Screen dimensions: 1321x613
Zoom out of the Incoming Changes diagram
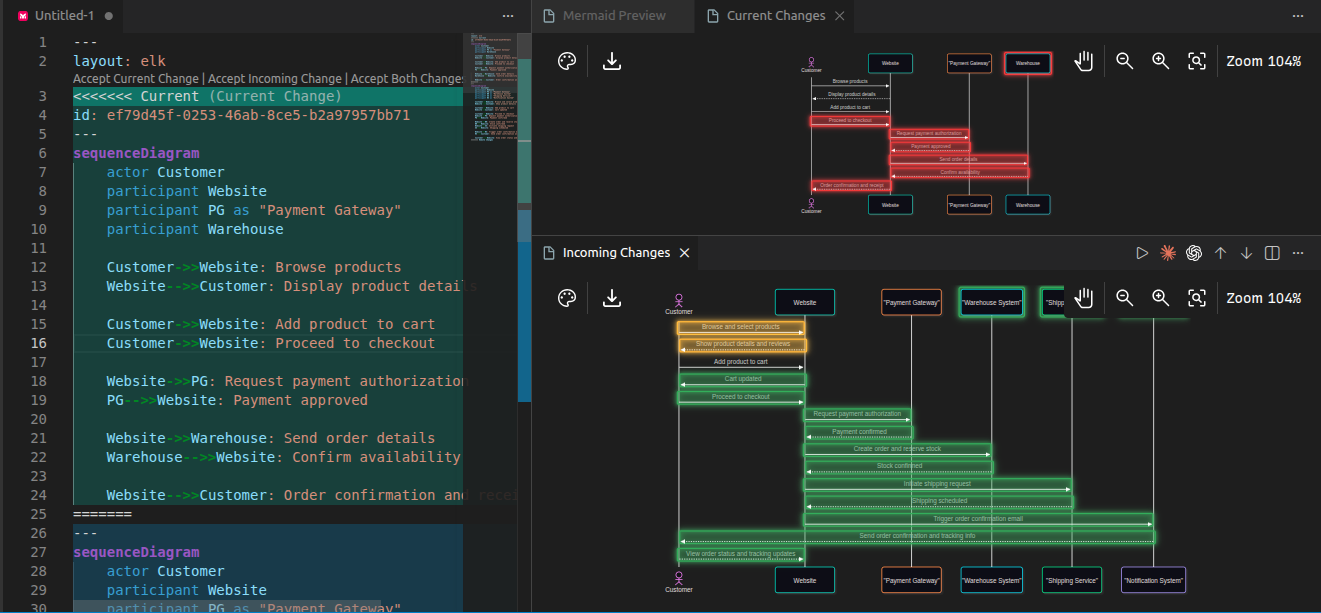point(1124,298)
